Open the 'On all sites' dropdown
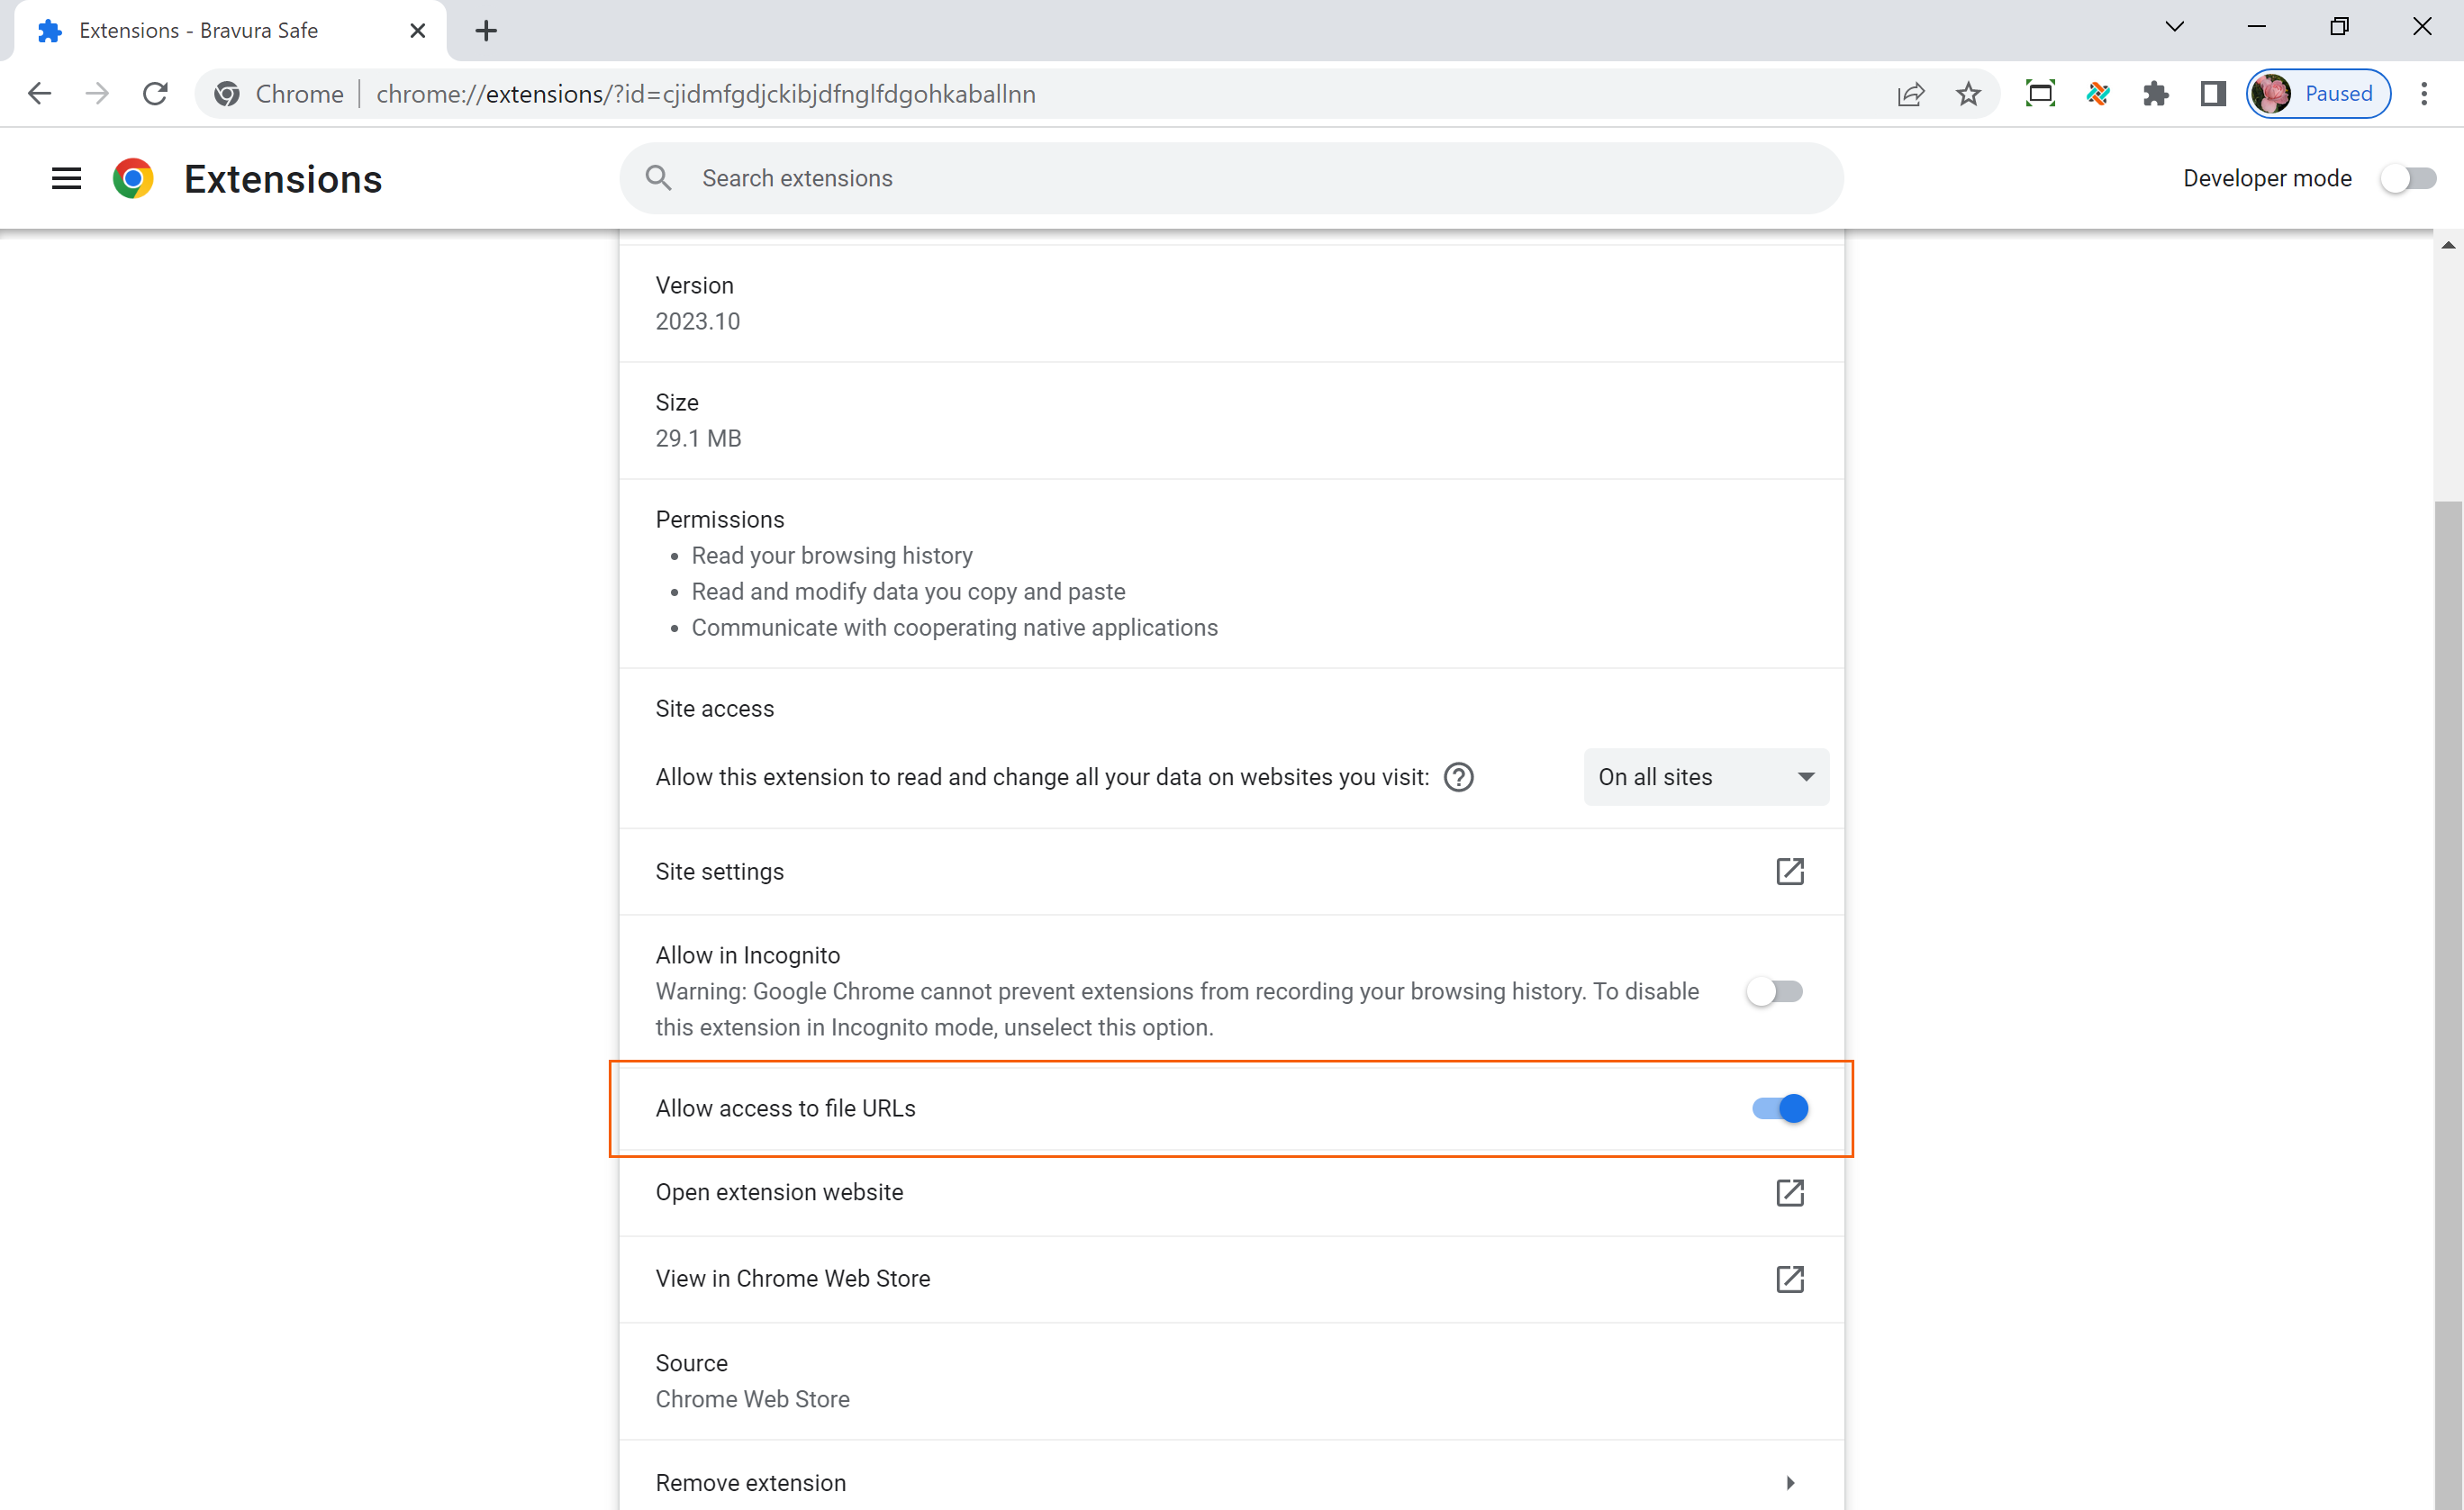2464x1510 pixels. 1705,777
